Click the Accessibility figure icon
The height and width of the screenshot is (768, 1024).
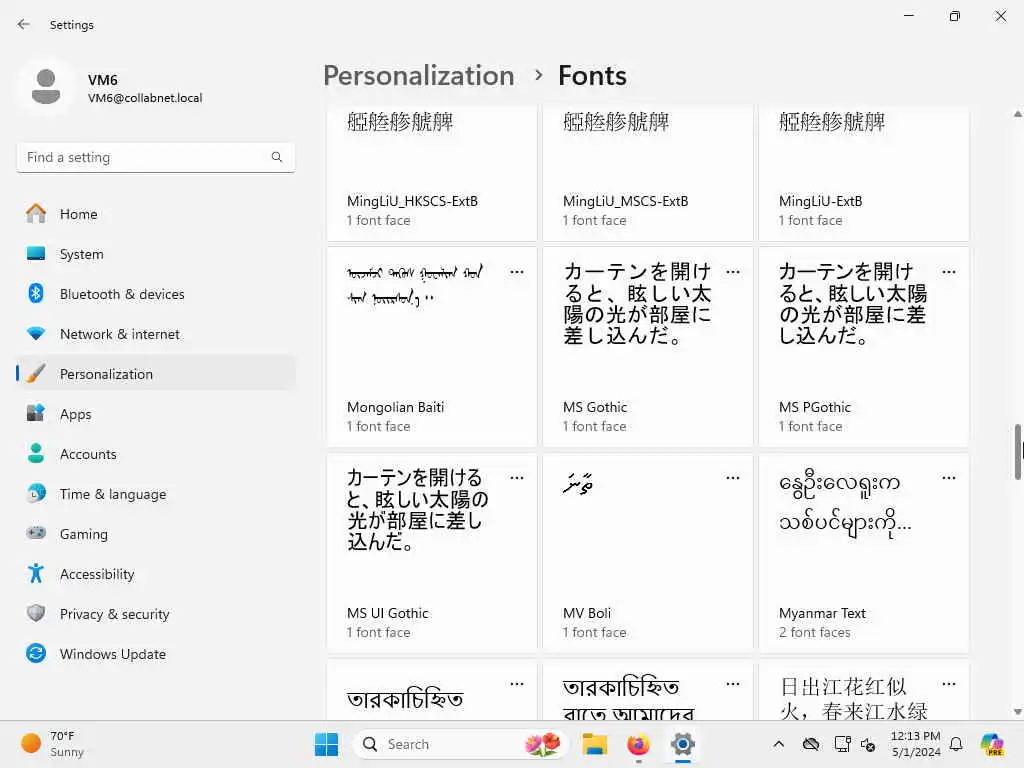(36, 573)
